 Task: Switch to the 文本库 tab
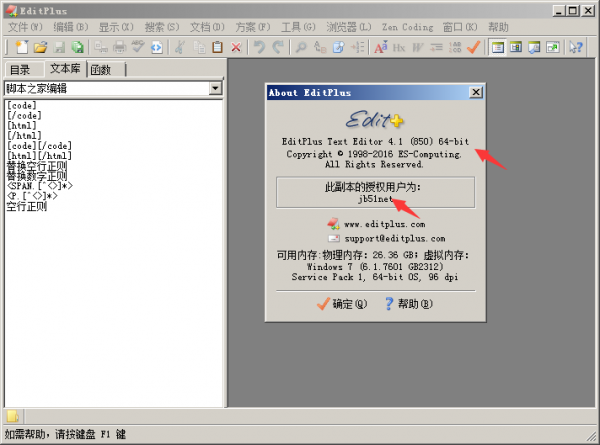65,68
